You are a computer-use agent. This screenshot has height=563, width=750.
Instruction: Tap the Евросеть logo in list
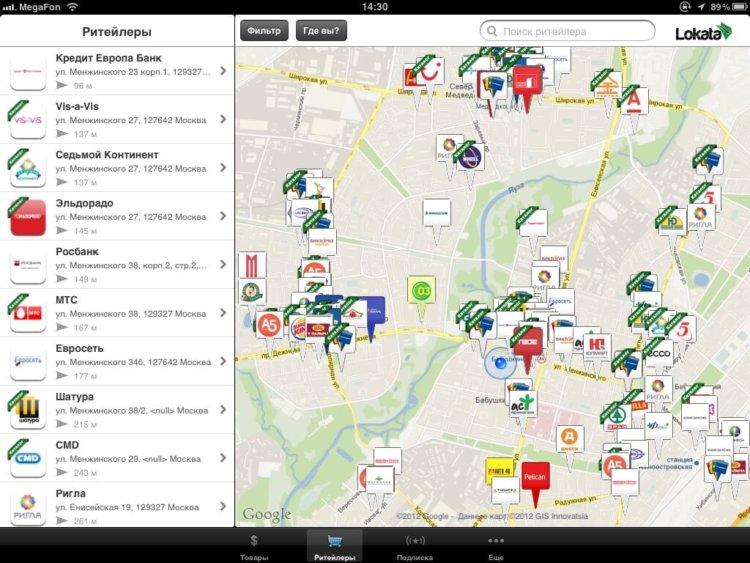point(28,362)
